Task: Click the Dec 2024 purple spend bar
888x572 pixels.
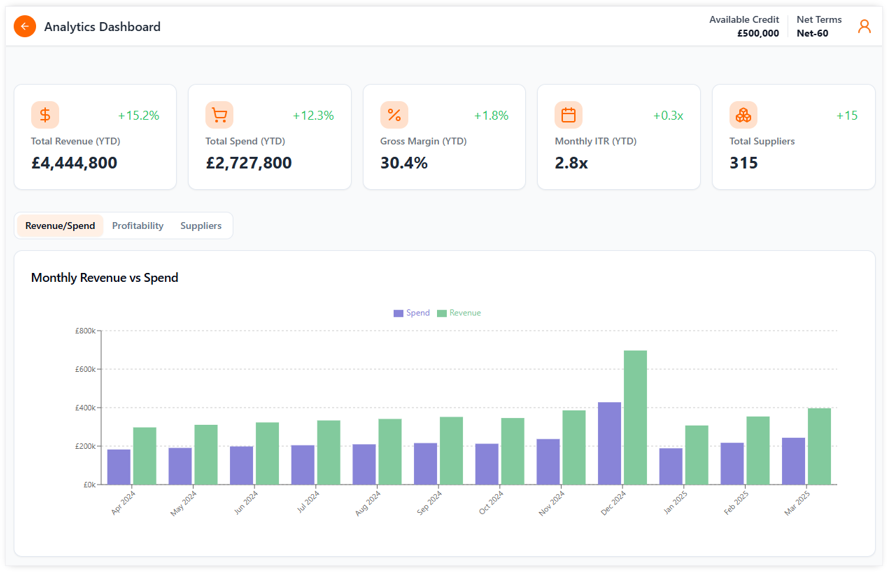Action: pos(609,444)
